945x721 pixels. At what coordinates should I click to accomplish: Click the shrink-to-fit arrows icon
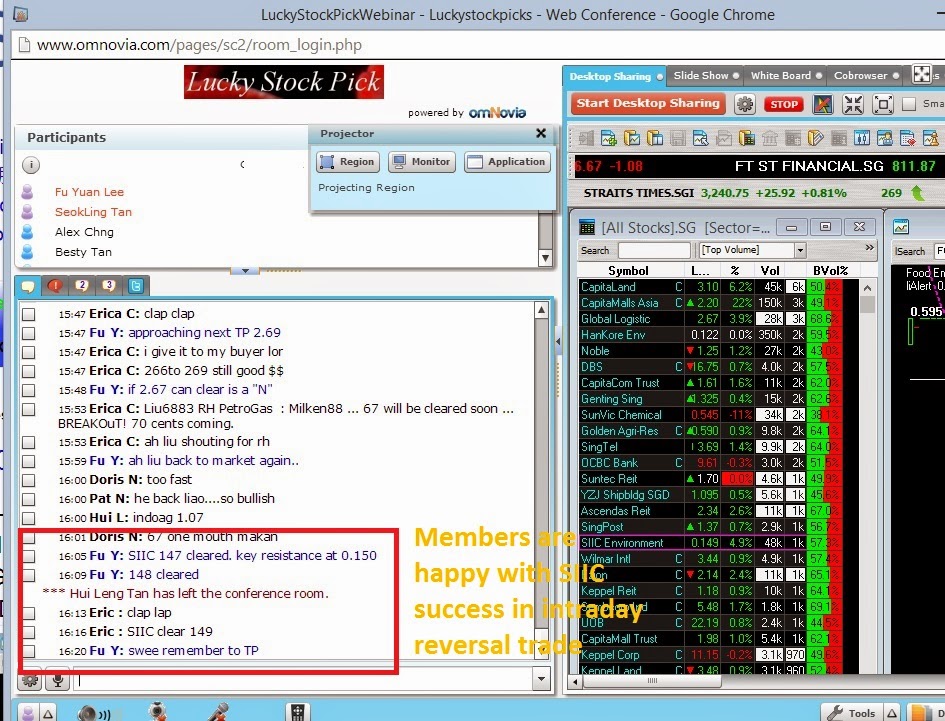pos(853,104)
